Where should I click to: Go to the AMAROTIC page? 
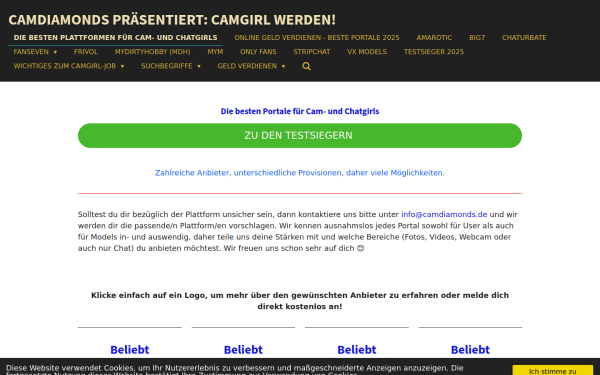(x=434, y=38)
